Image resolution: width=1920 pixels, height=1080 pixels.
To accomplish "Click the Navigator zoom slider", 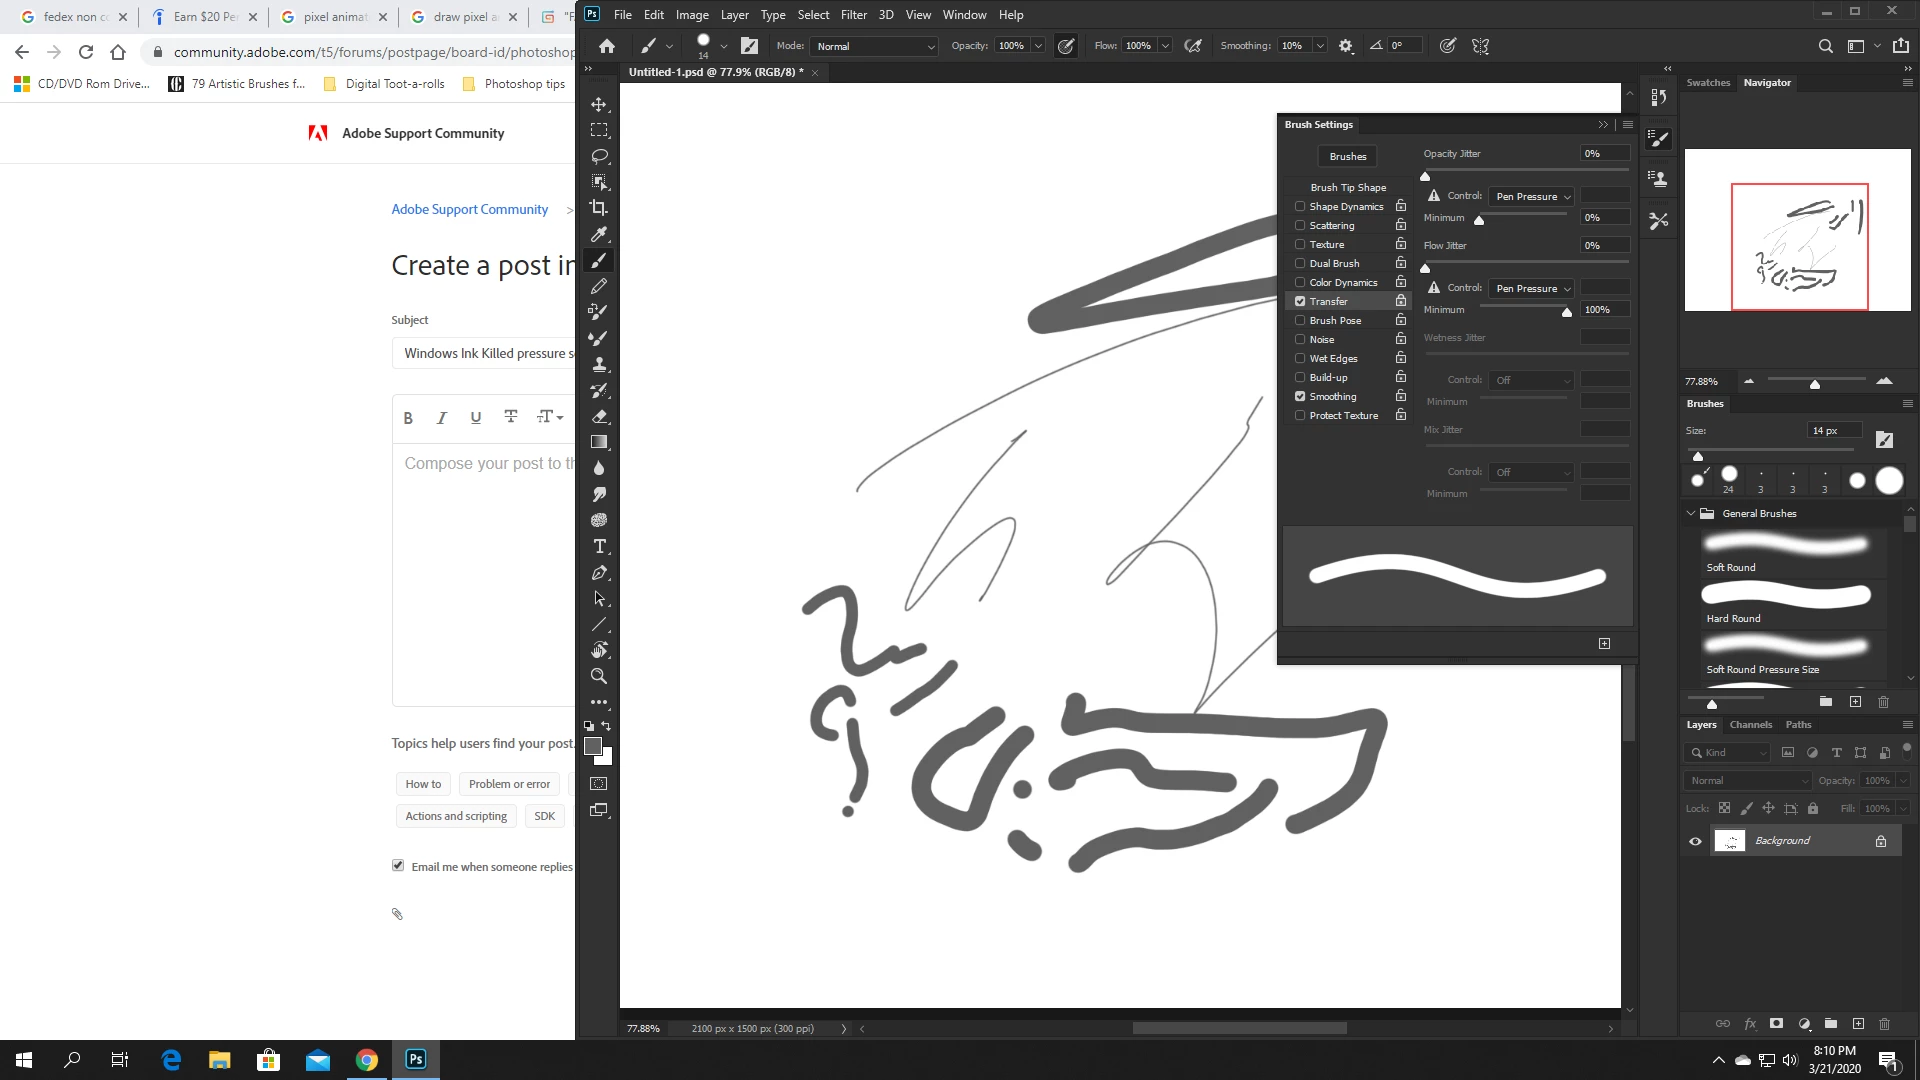I will [x=1816, y=381].
